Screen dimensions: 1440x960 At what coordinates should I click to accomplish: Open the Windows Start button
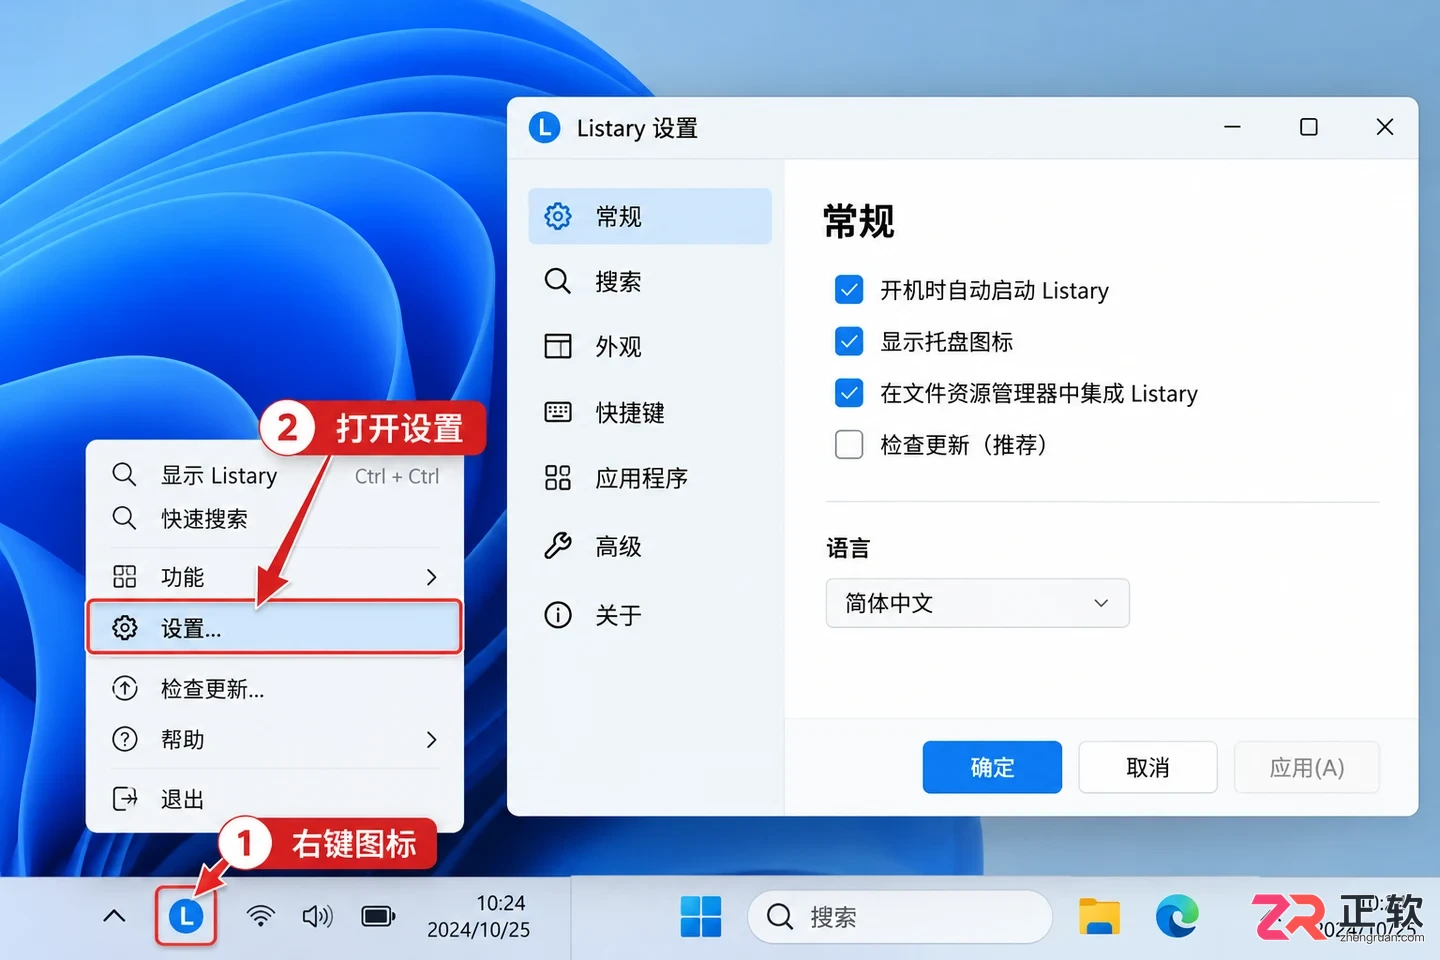(701, 916)
